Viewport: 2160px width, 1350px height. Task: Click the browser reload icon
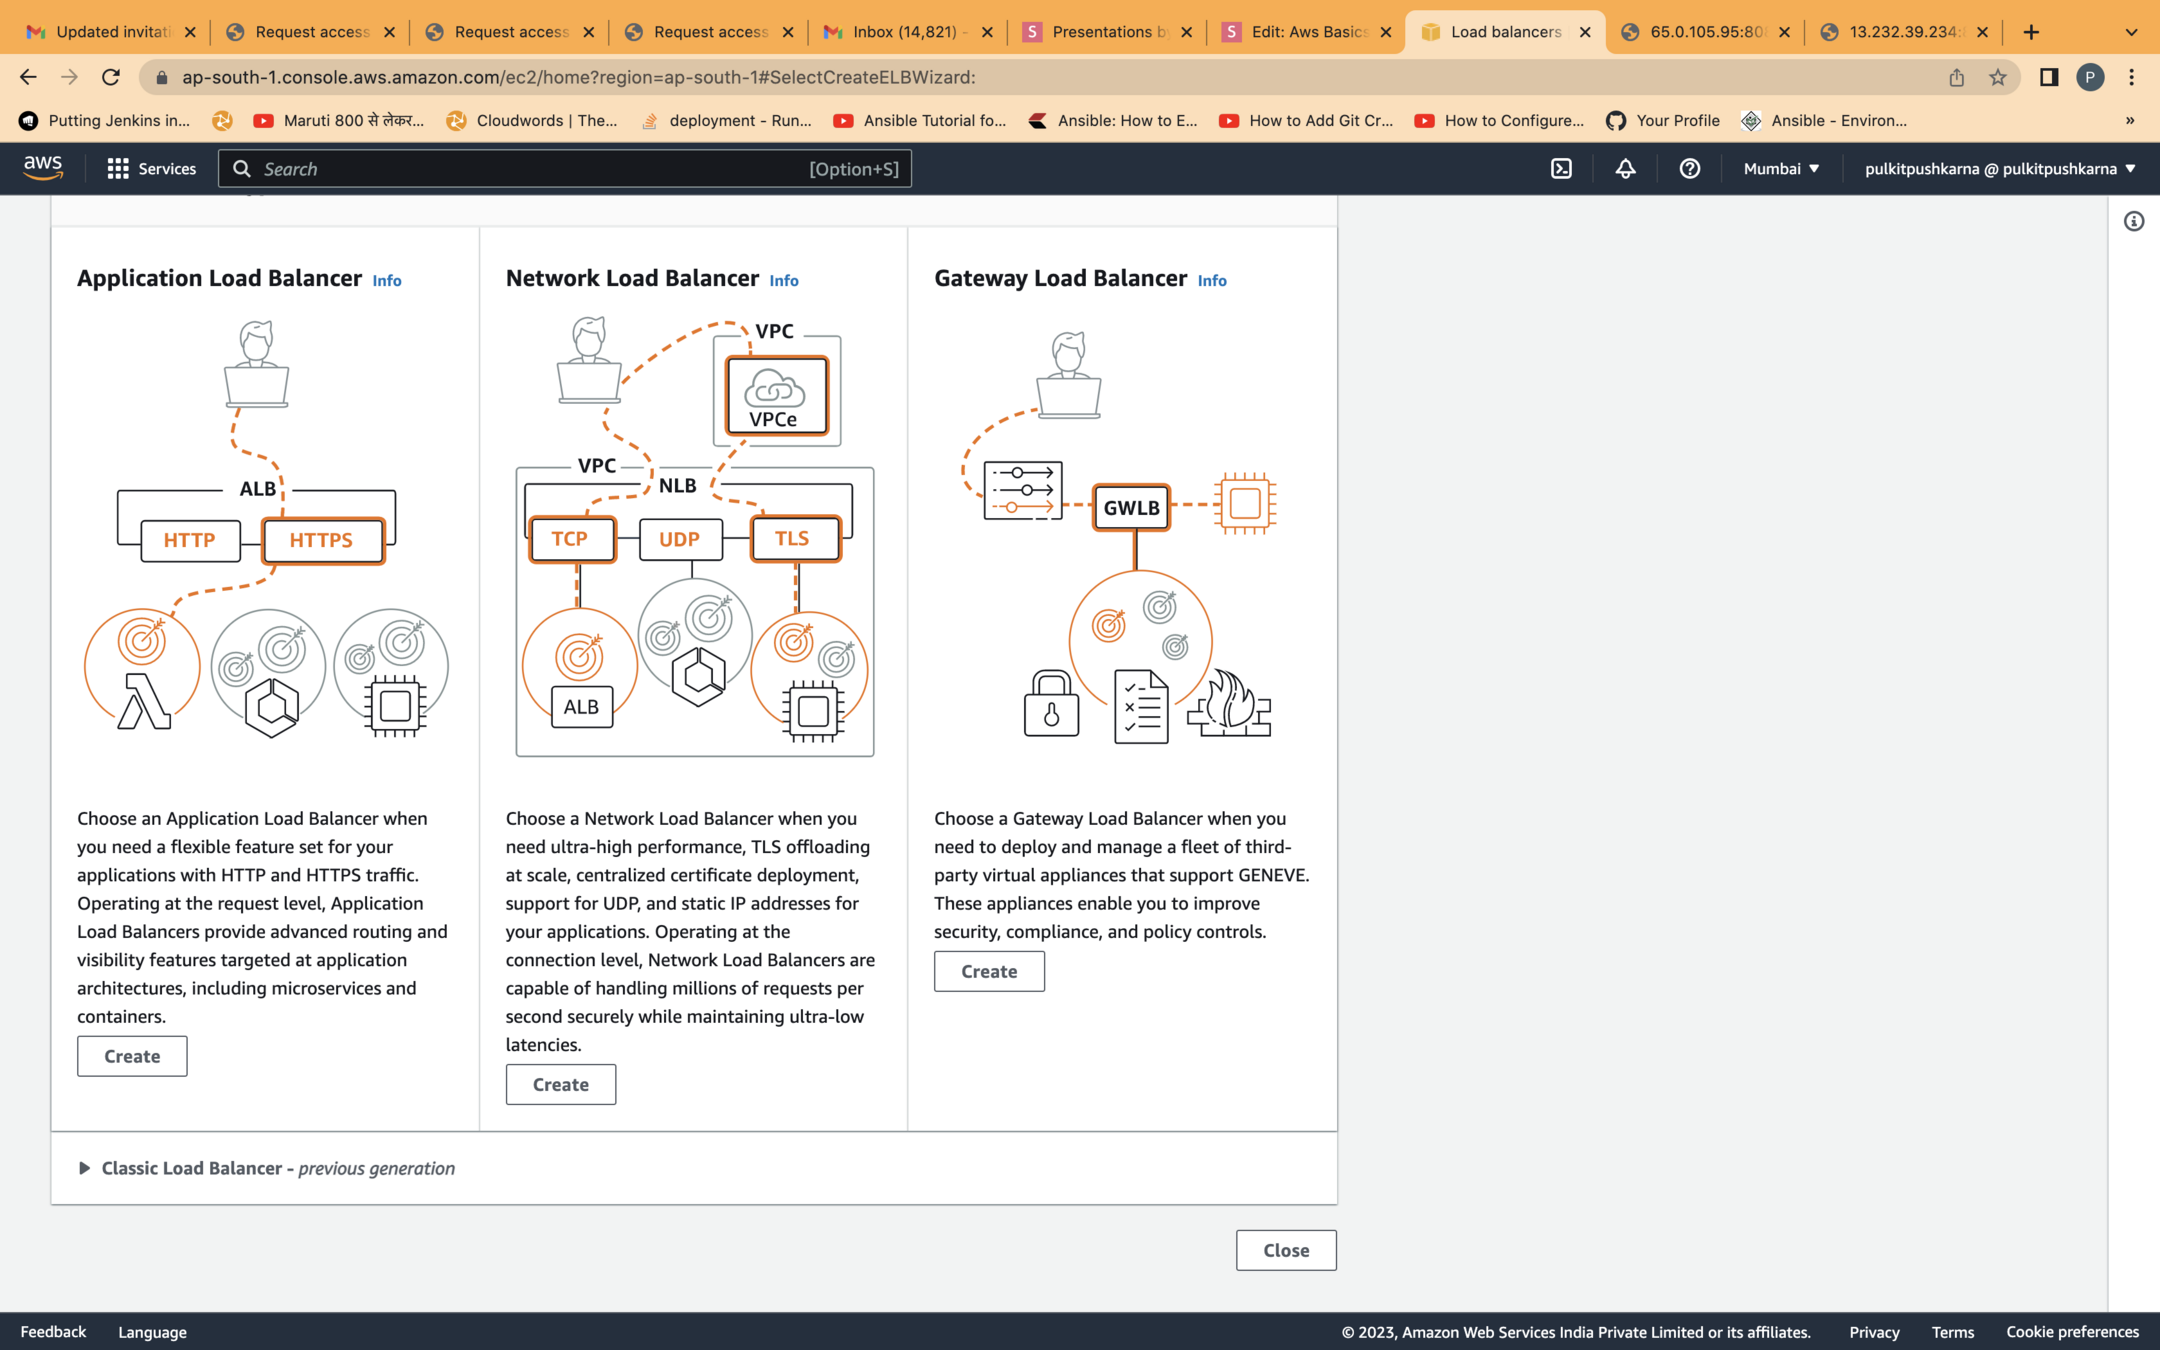[x=111, y=77]
